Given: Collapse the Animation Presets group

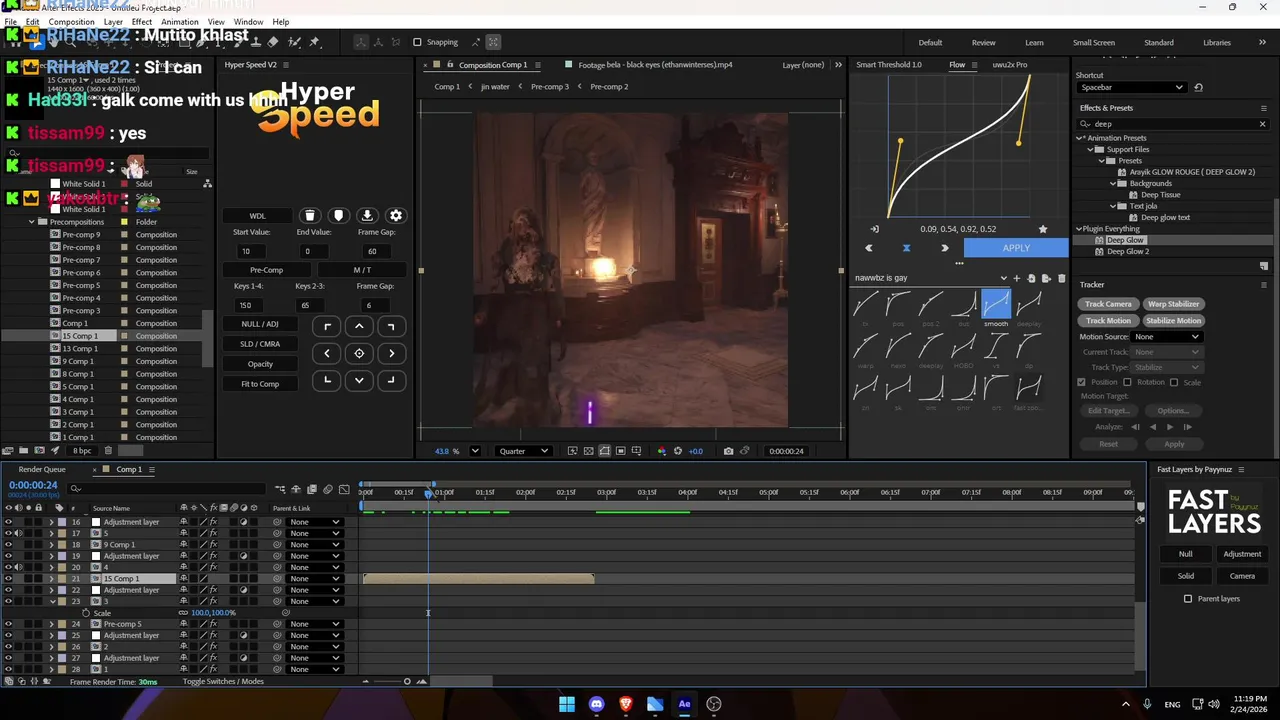Looking at the screenshot, I should click(x=1079, y=138).
